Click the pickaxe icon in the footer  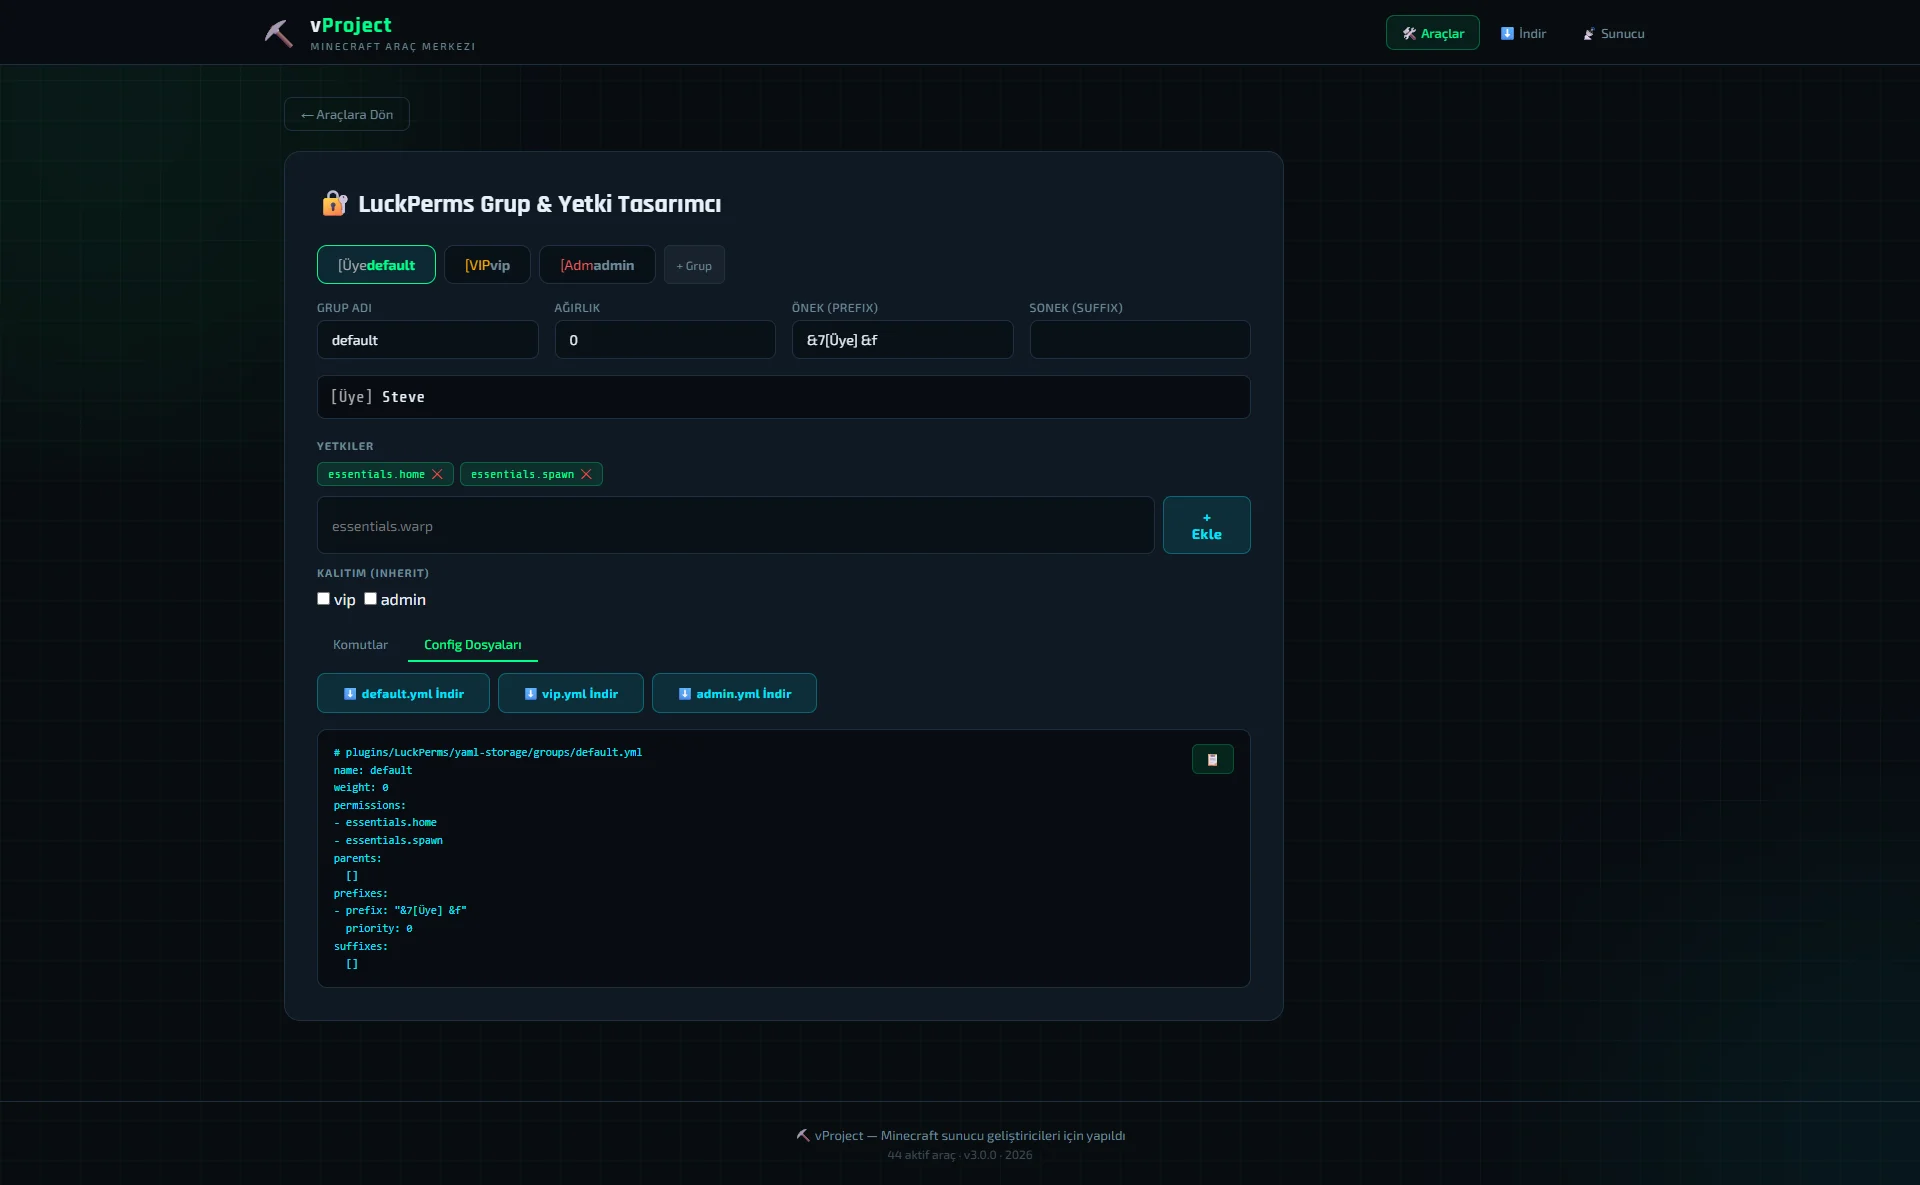point(803,1135)
